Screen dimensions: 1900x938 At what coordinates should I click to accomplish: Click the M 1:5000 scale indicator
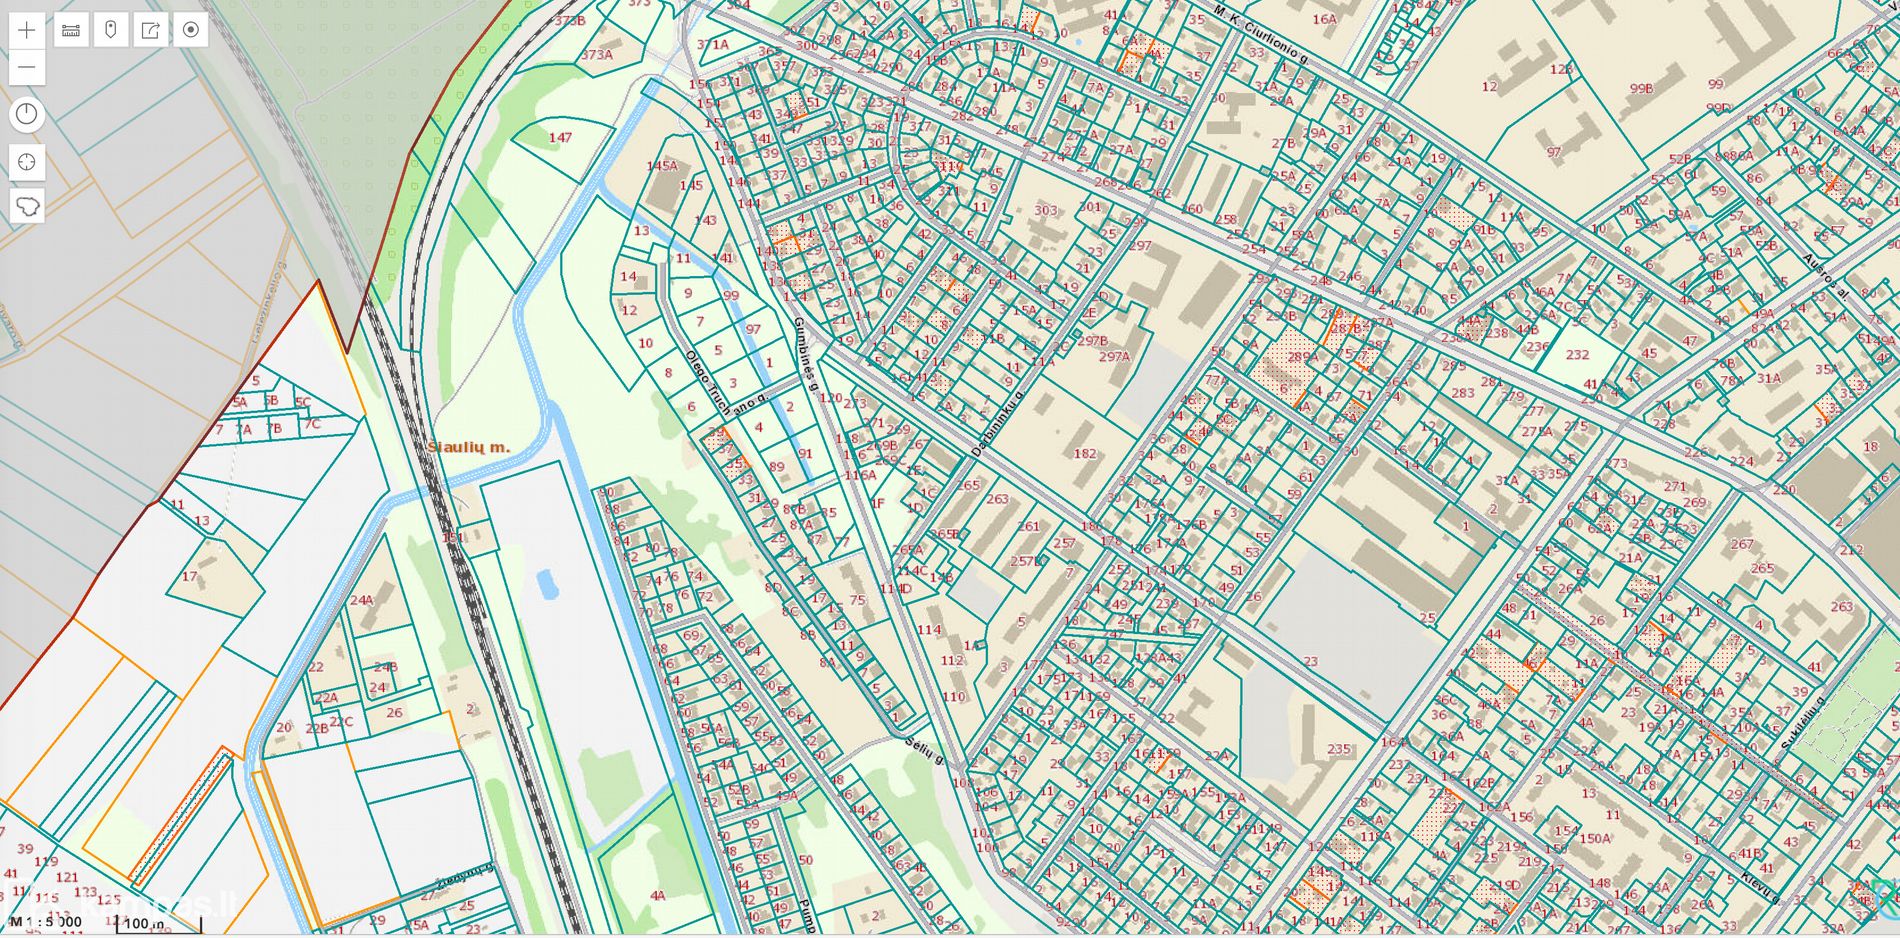tap(46, 922)
